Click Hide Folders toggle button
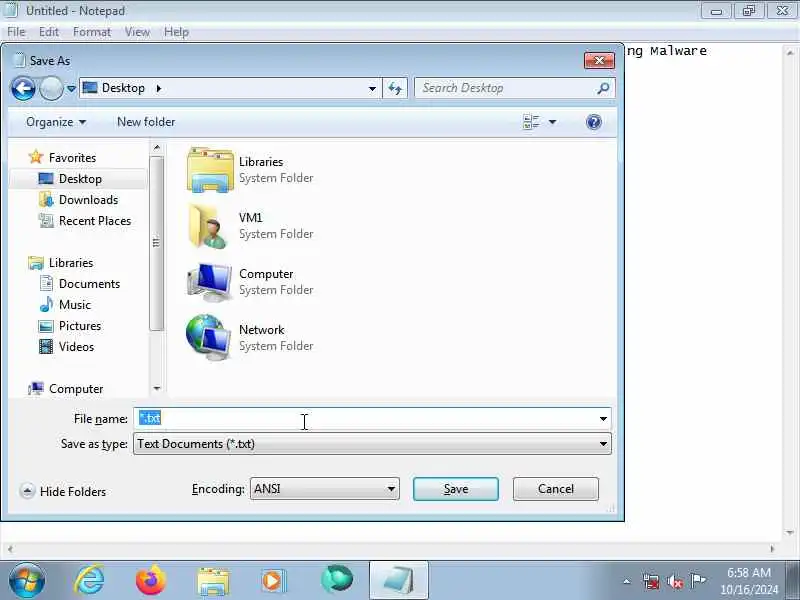 point(63,491)
